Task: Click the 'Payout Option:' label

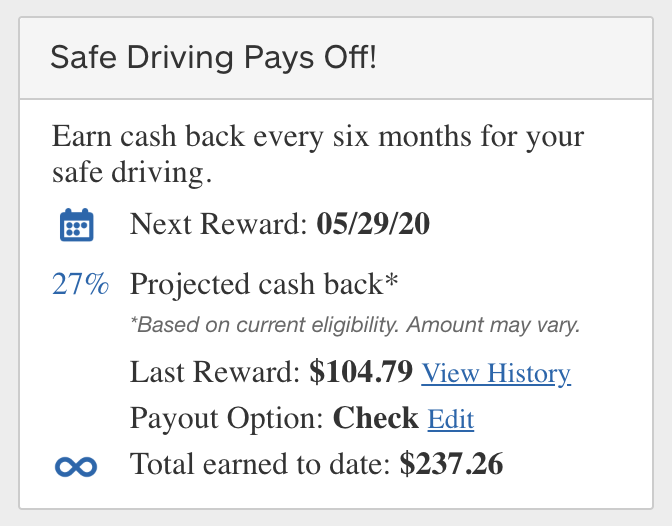Action: pos(227,418)
